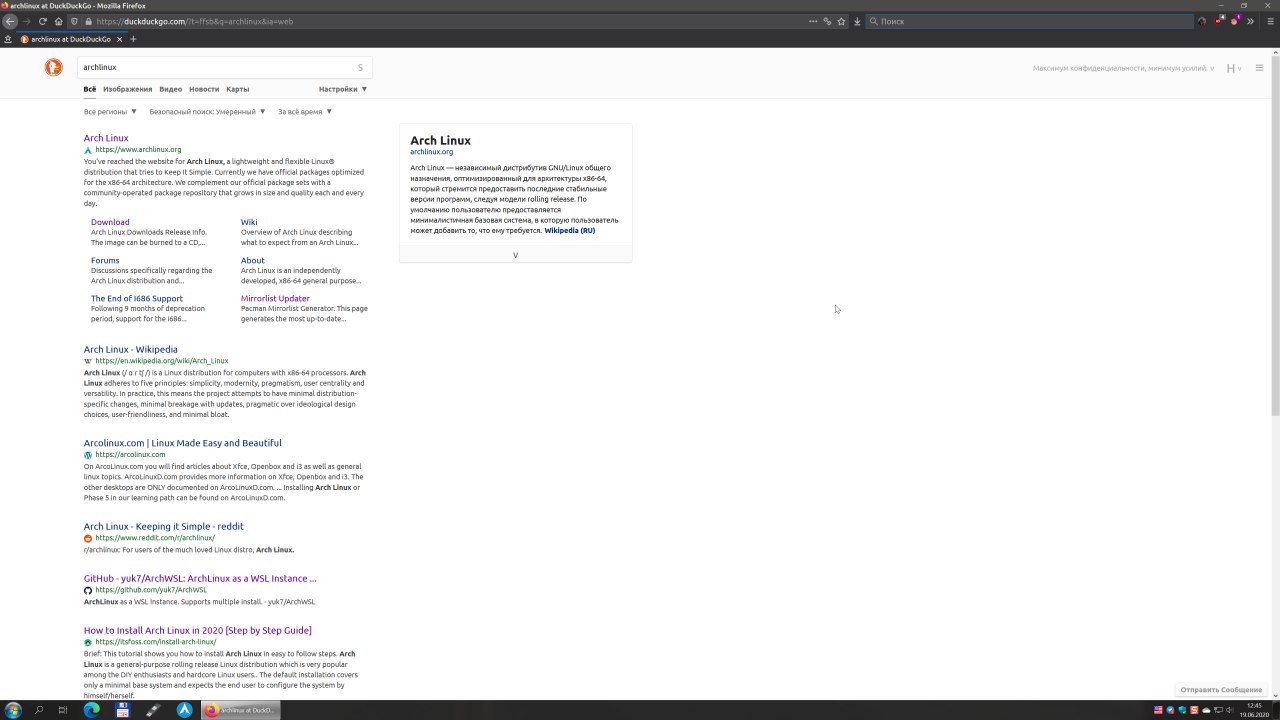Open GitHub yuk7/ArchWSL result

[200, 578]
